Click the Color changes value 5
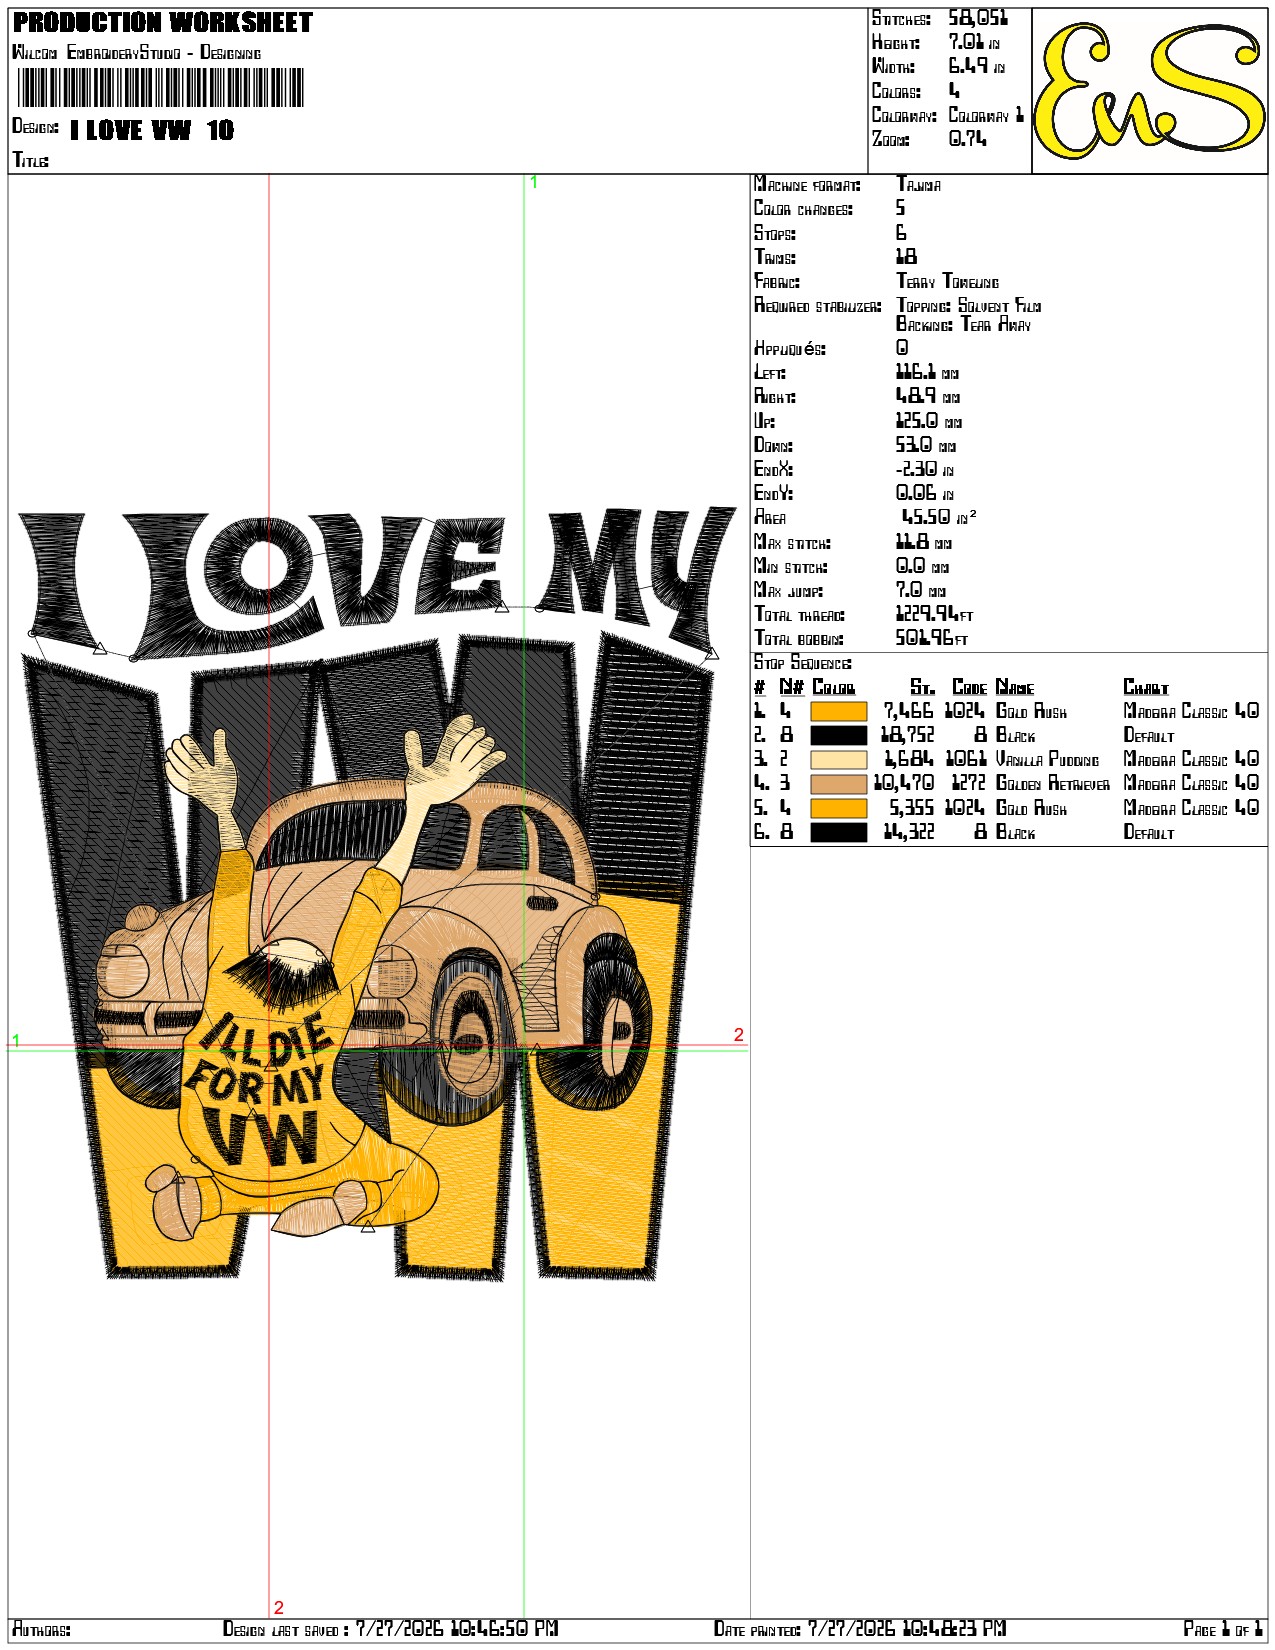Screen dimensions: 1275x1650 (x=901, y=208)
